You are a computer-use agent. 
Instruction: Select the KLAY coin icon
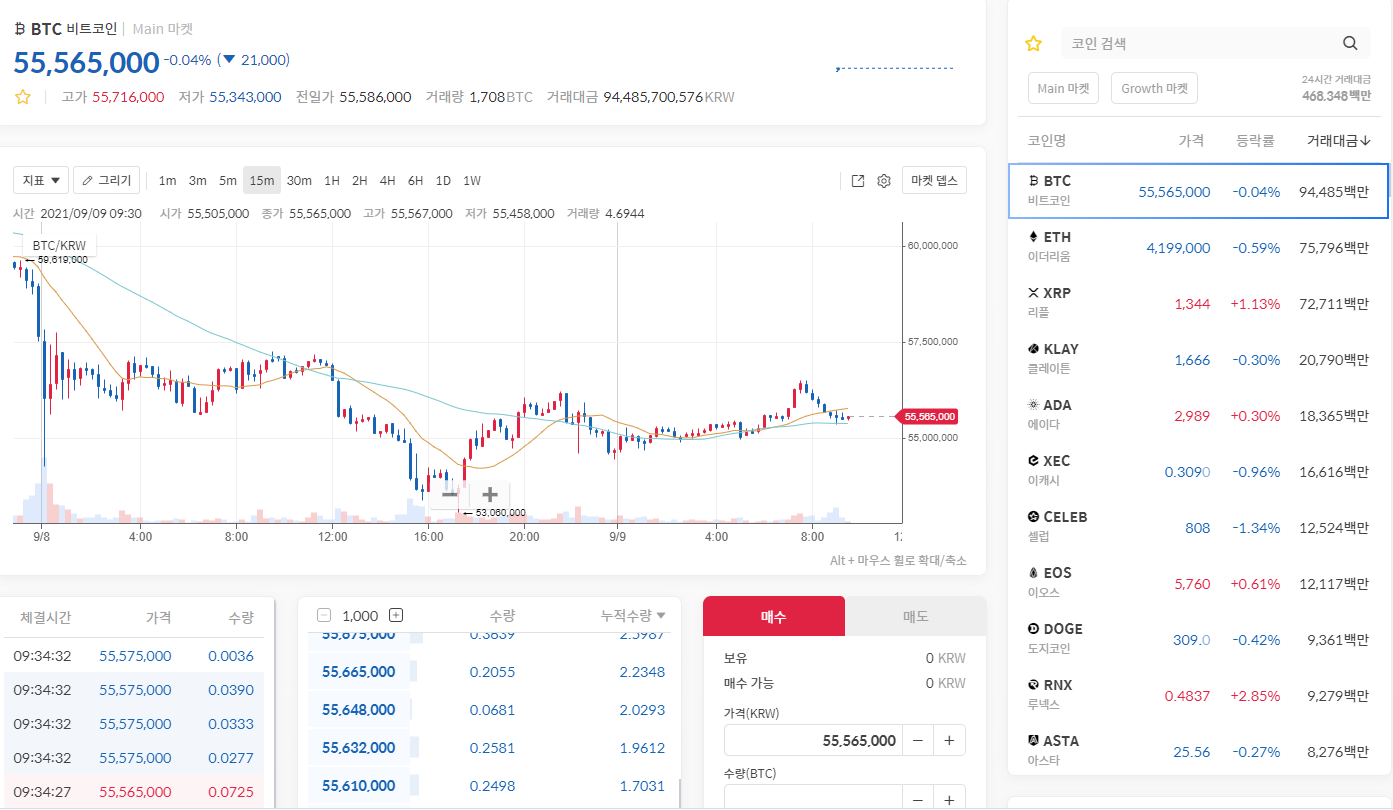tap(1034, 349)
